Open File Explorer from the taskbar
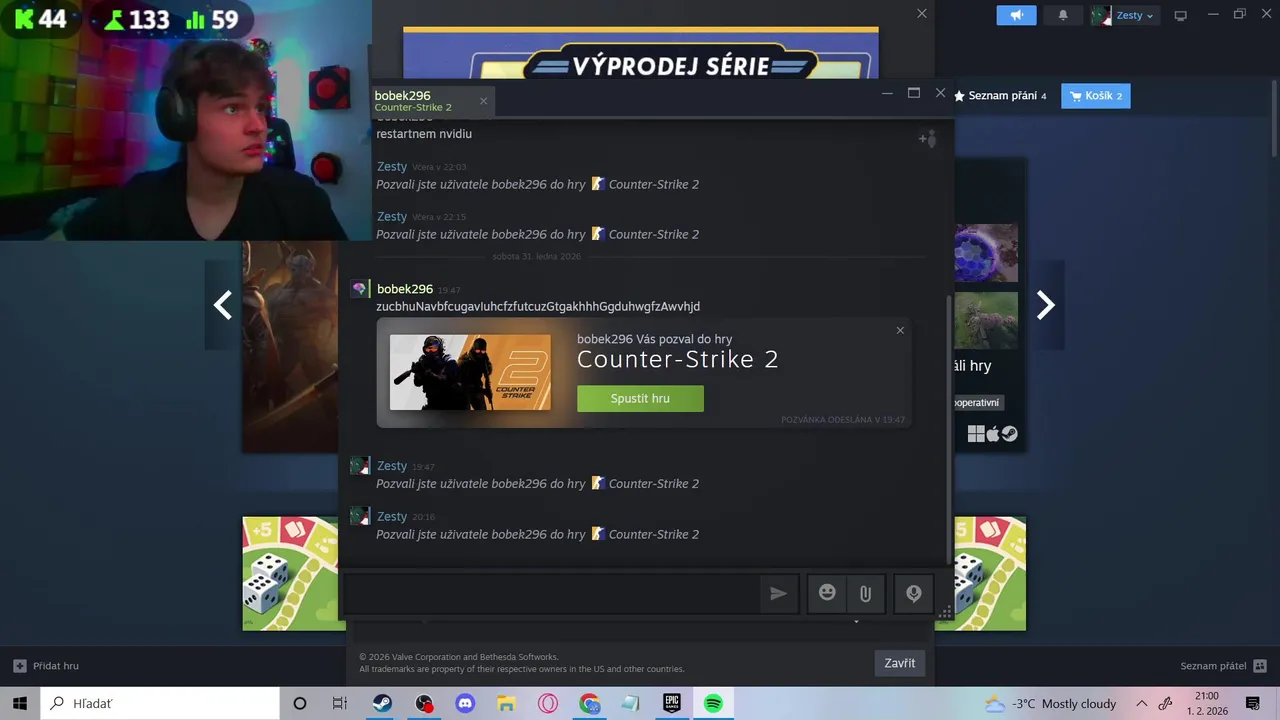Screen dimensions: 1280x720 (506, 703)
